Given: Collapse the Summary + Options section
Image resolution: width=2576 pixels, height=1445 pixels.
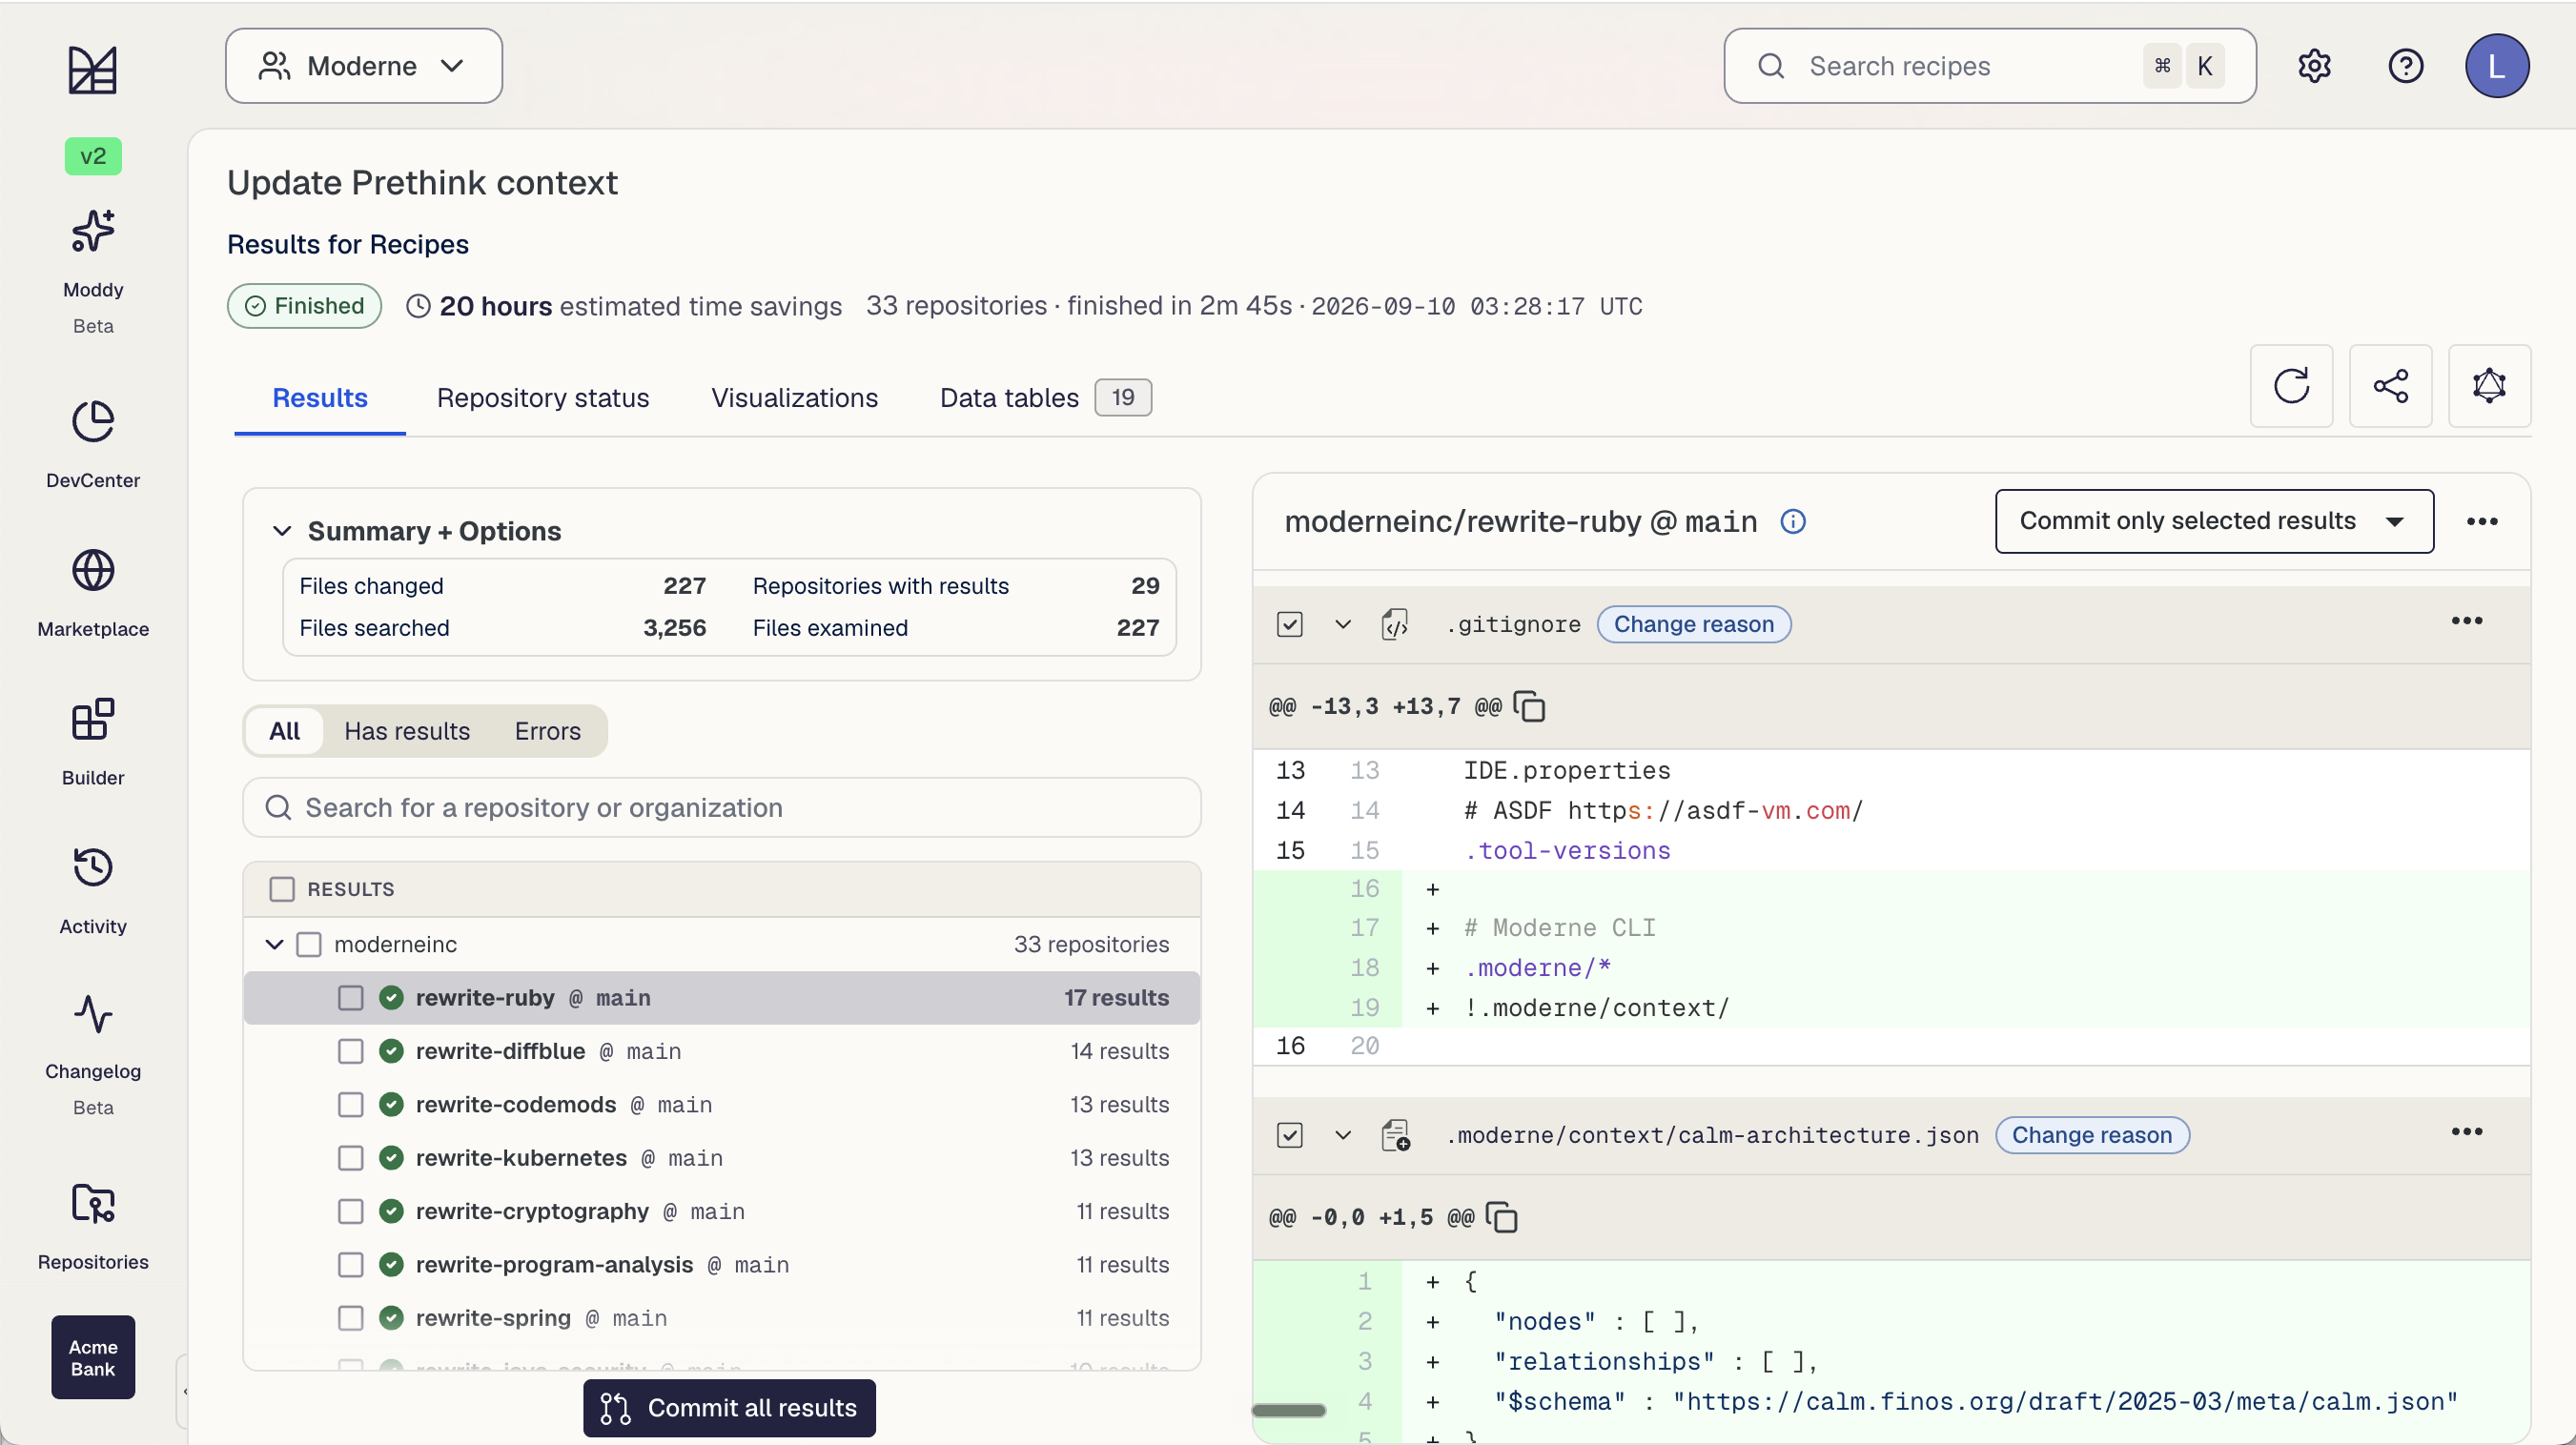Looking at the screenshot, I should click(x=282, y=531).
